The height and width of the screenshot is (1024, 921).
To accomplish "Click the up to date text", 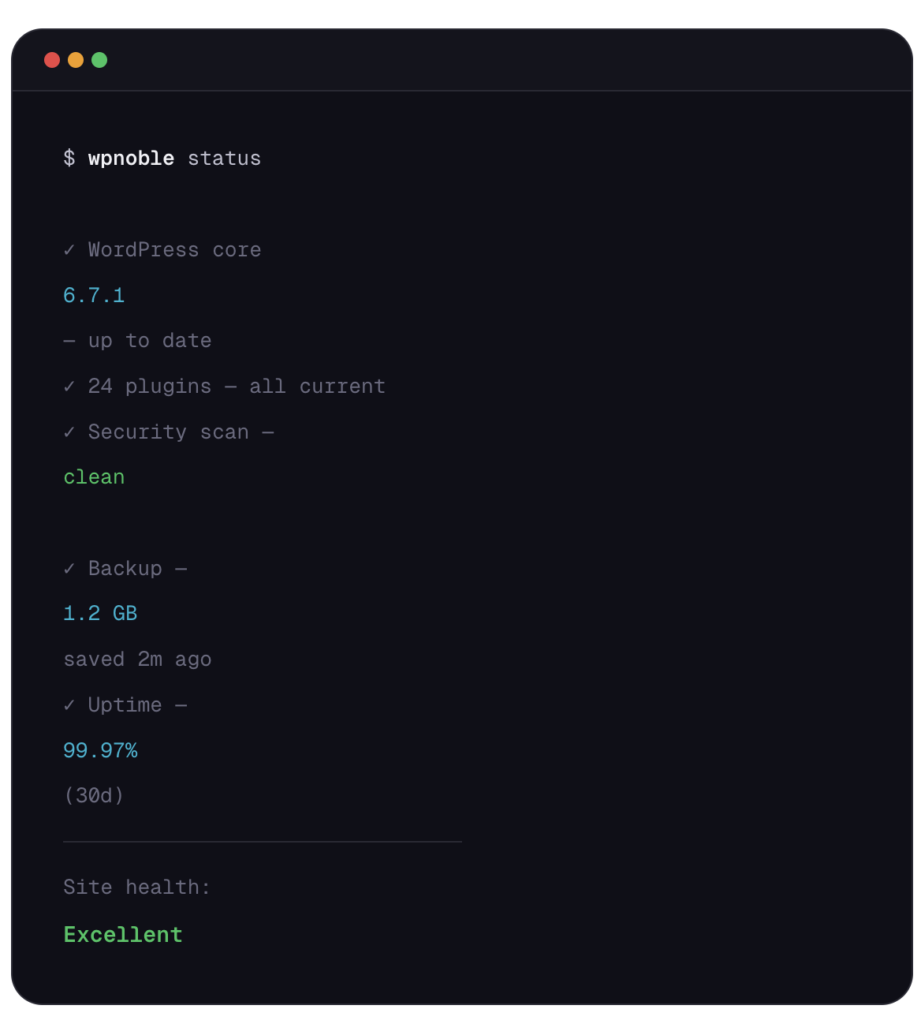I will click(149, 341).
